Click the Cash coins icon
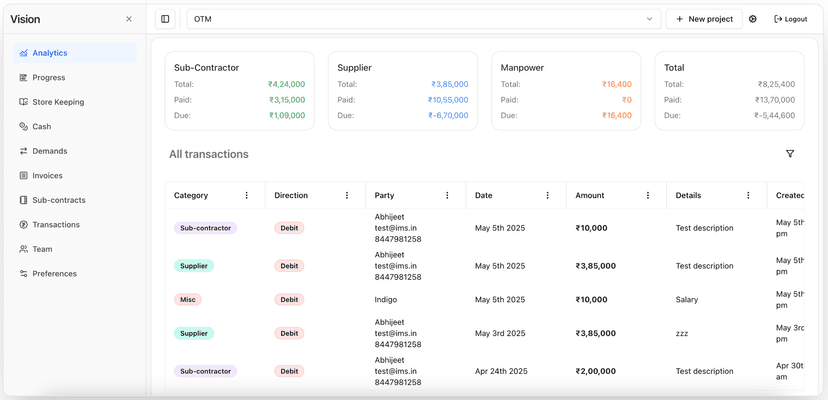This screenshot has width=828, height=400. [23, 126]
